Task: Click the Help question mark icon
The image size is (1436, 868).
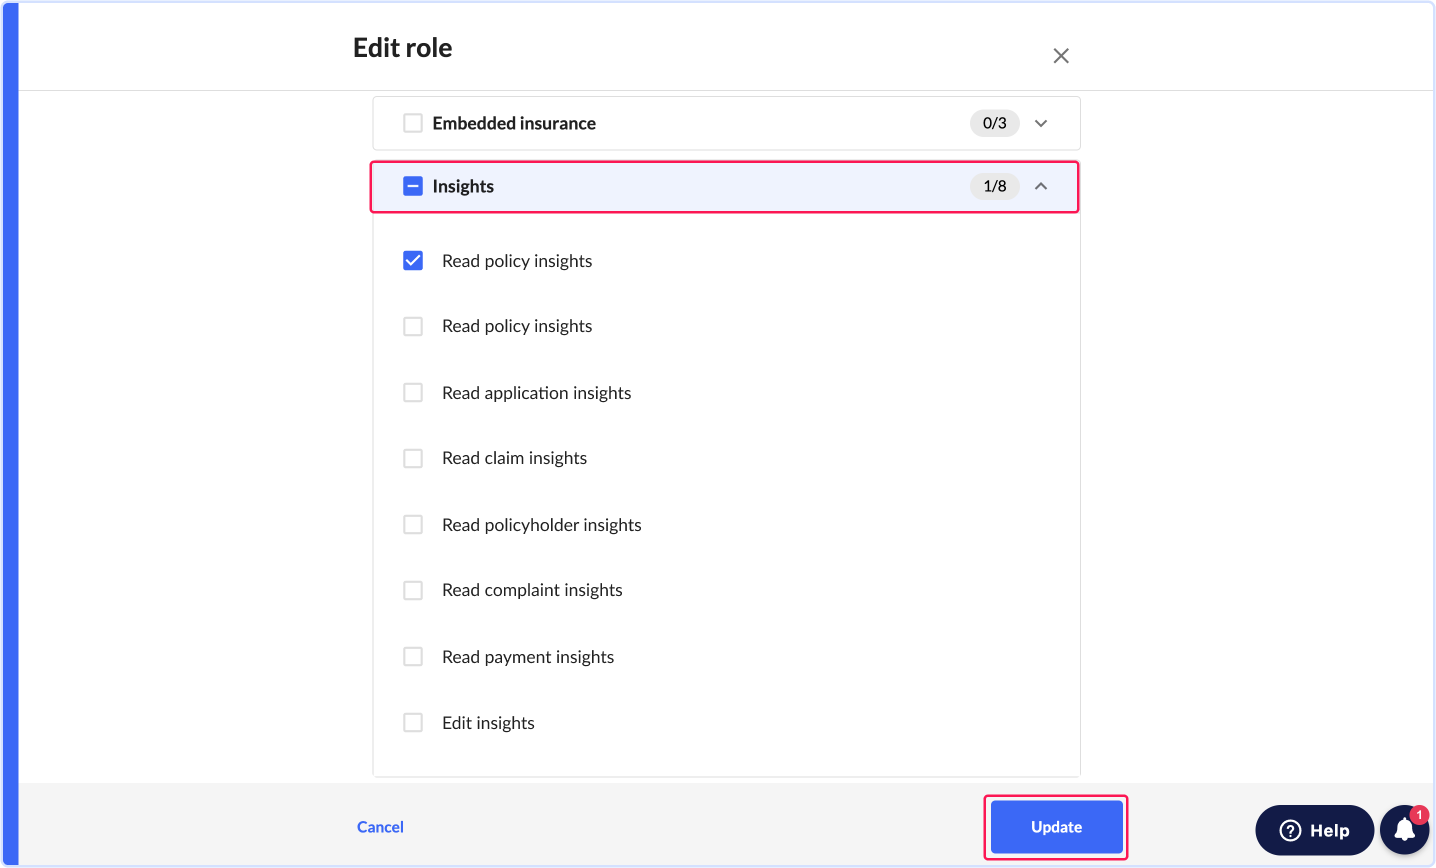Action: click(1290, 830)
